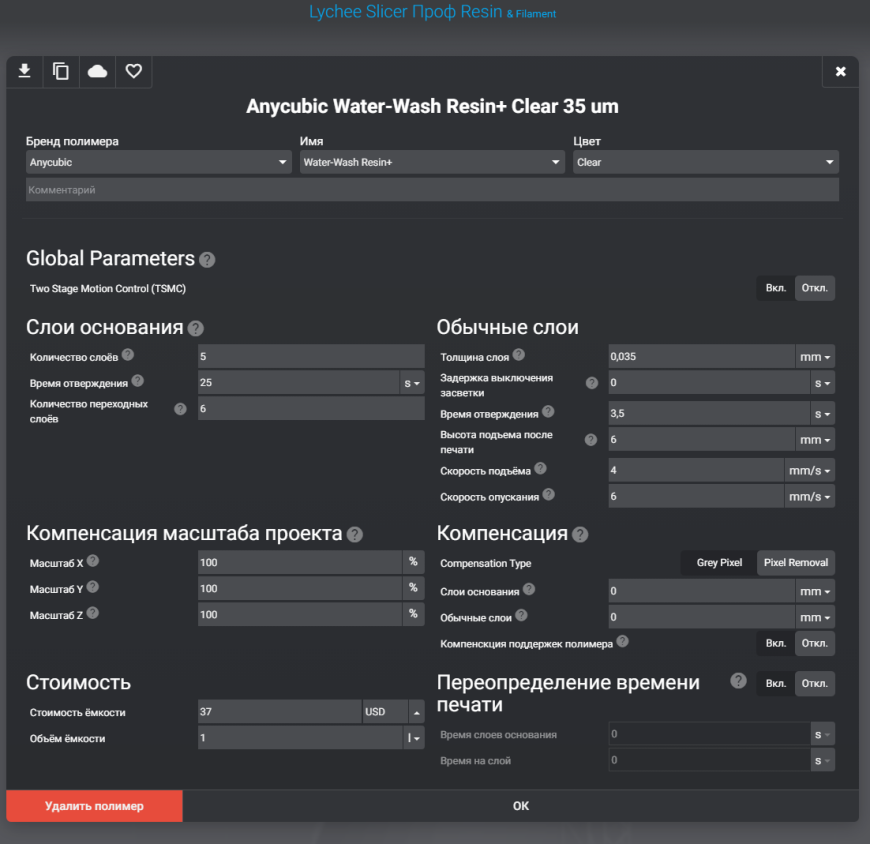Show help for Скорость опускания
870x844 pixels.
tap(549, 494)
